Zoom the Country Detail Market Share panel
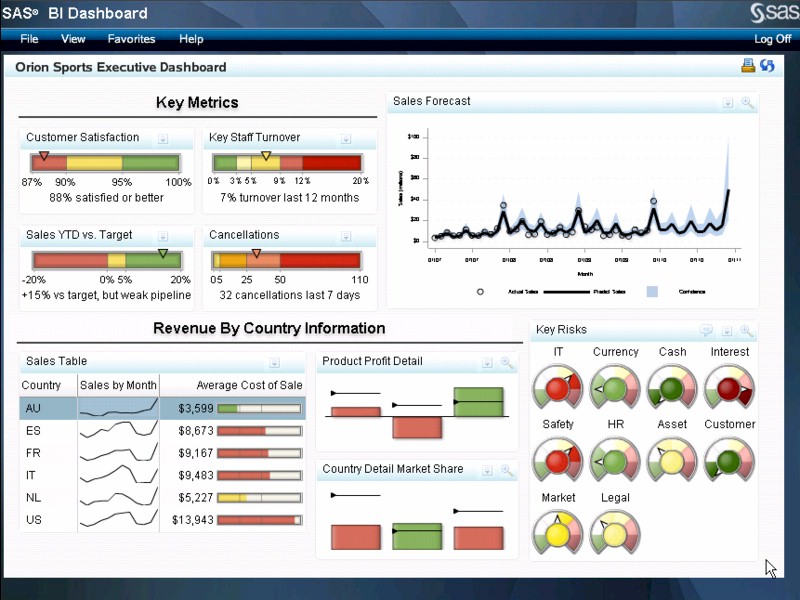Viewport: 800px width, 600px height. [x=506, y=470]
